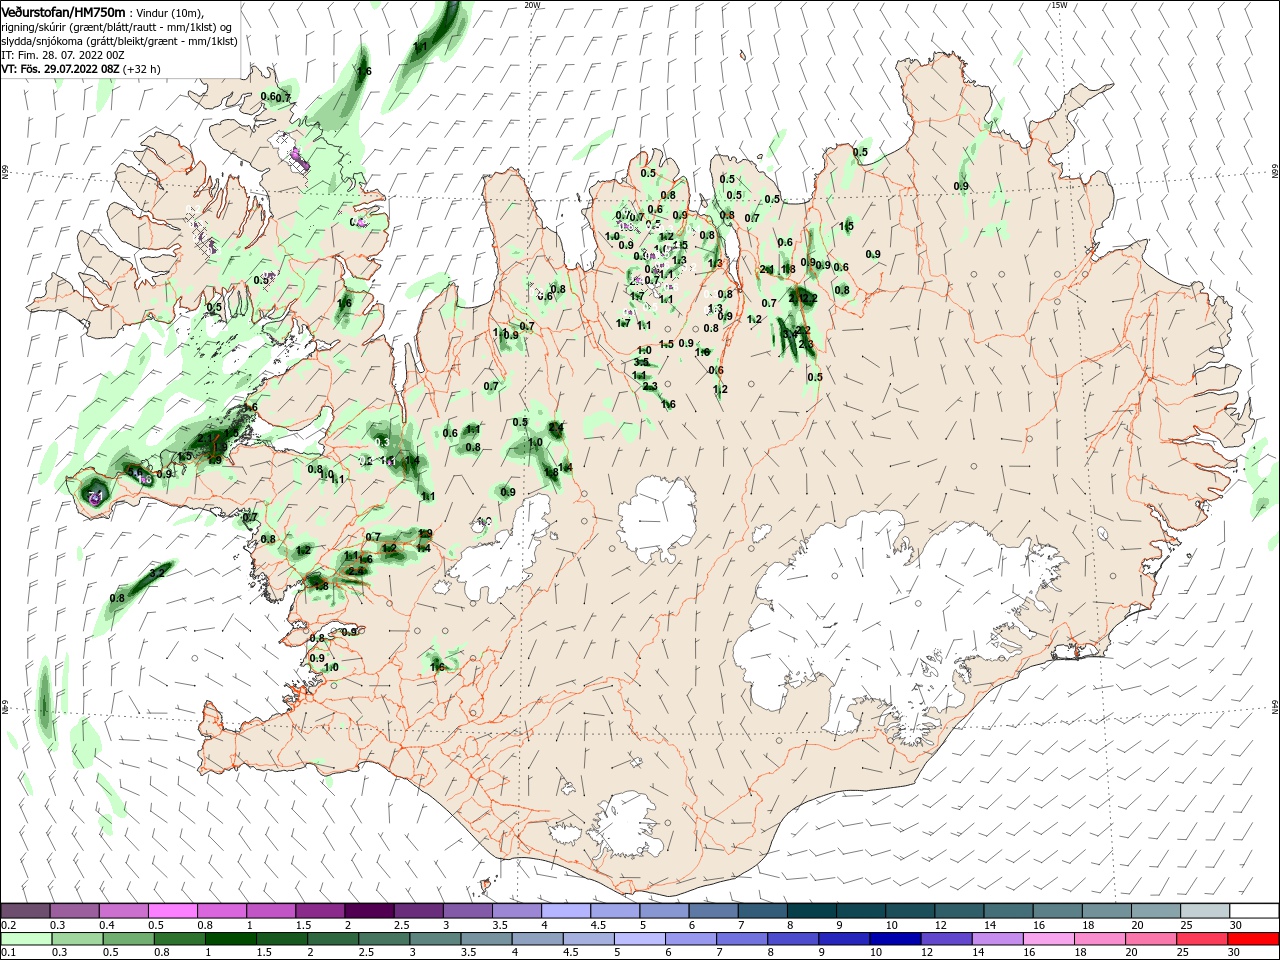
Task: Click the dusky purple swatch labeled 0.2
Action: (x=25, y=911)
